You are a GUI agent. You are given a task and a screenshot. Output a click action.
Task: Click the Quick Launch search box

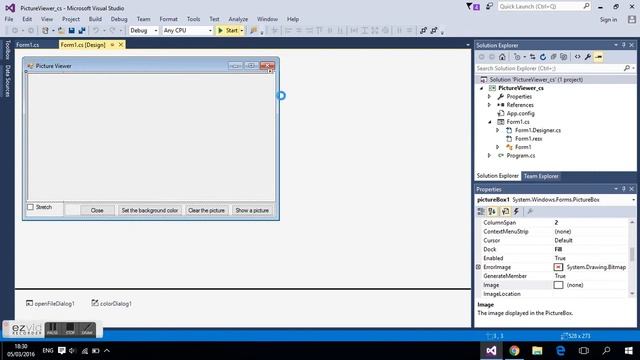[544, 7]
